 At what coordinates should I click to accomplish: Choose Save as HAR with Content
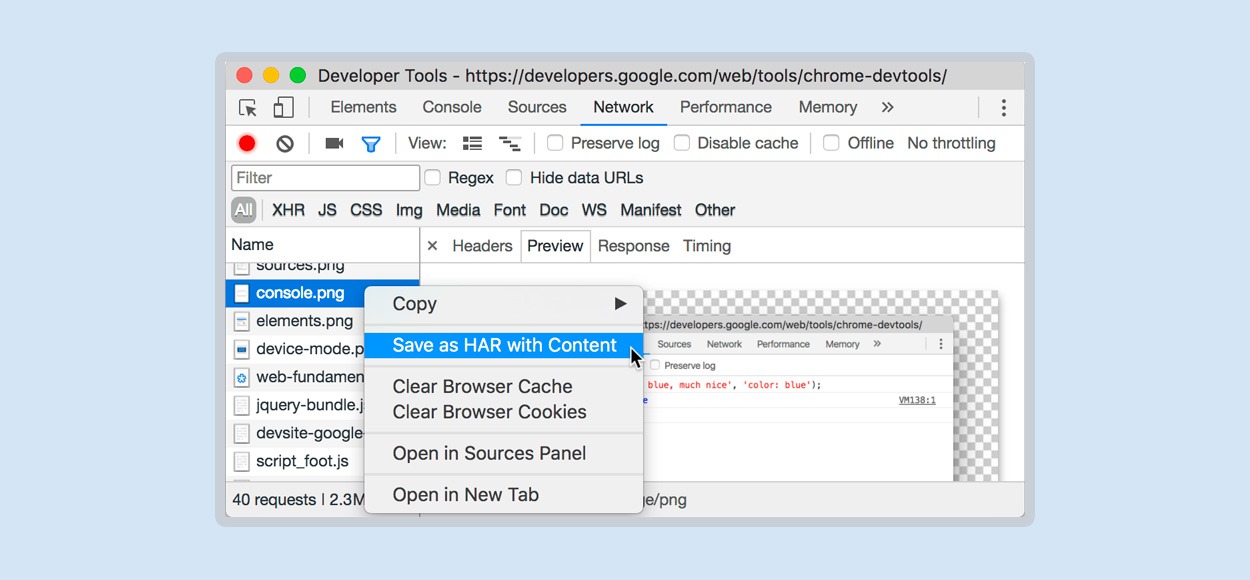point(504,345)
